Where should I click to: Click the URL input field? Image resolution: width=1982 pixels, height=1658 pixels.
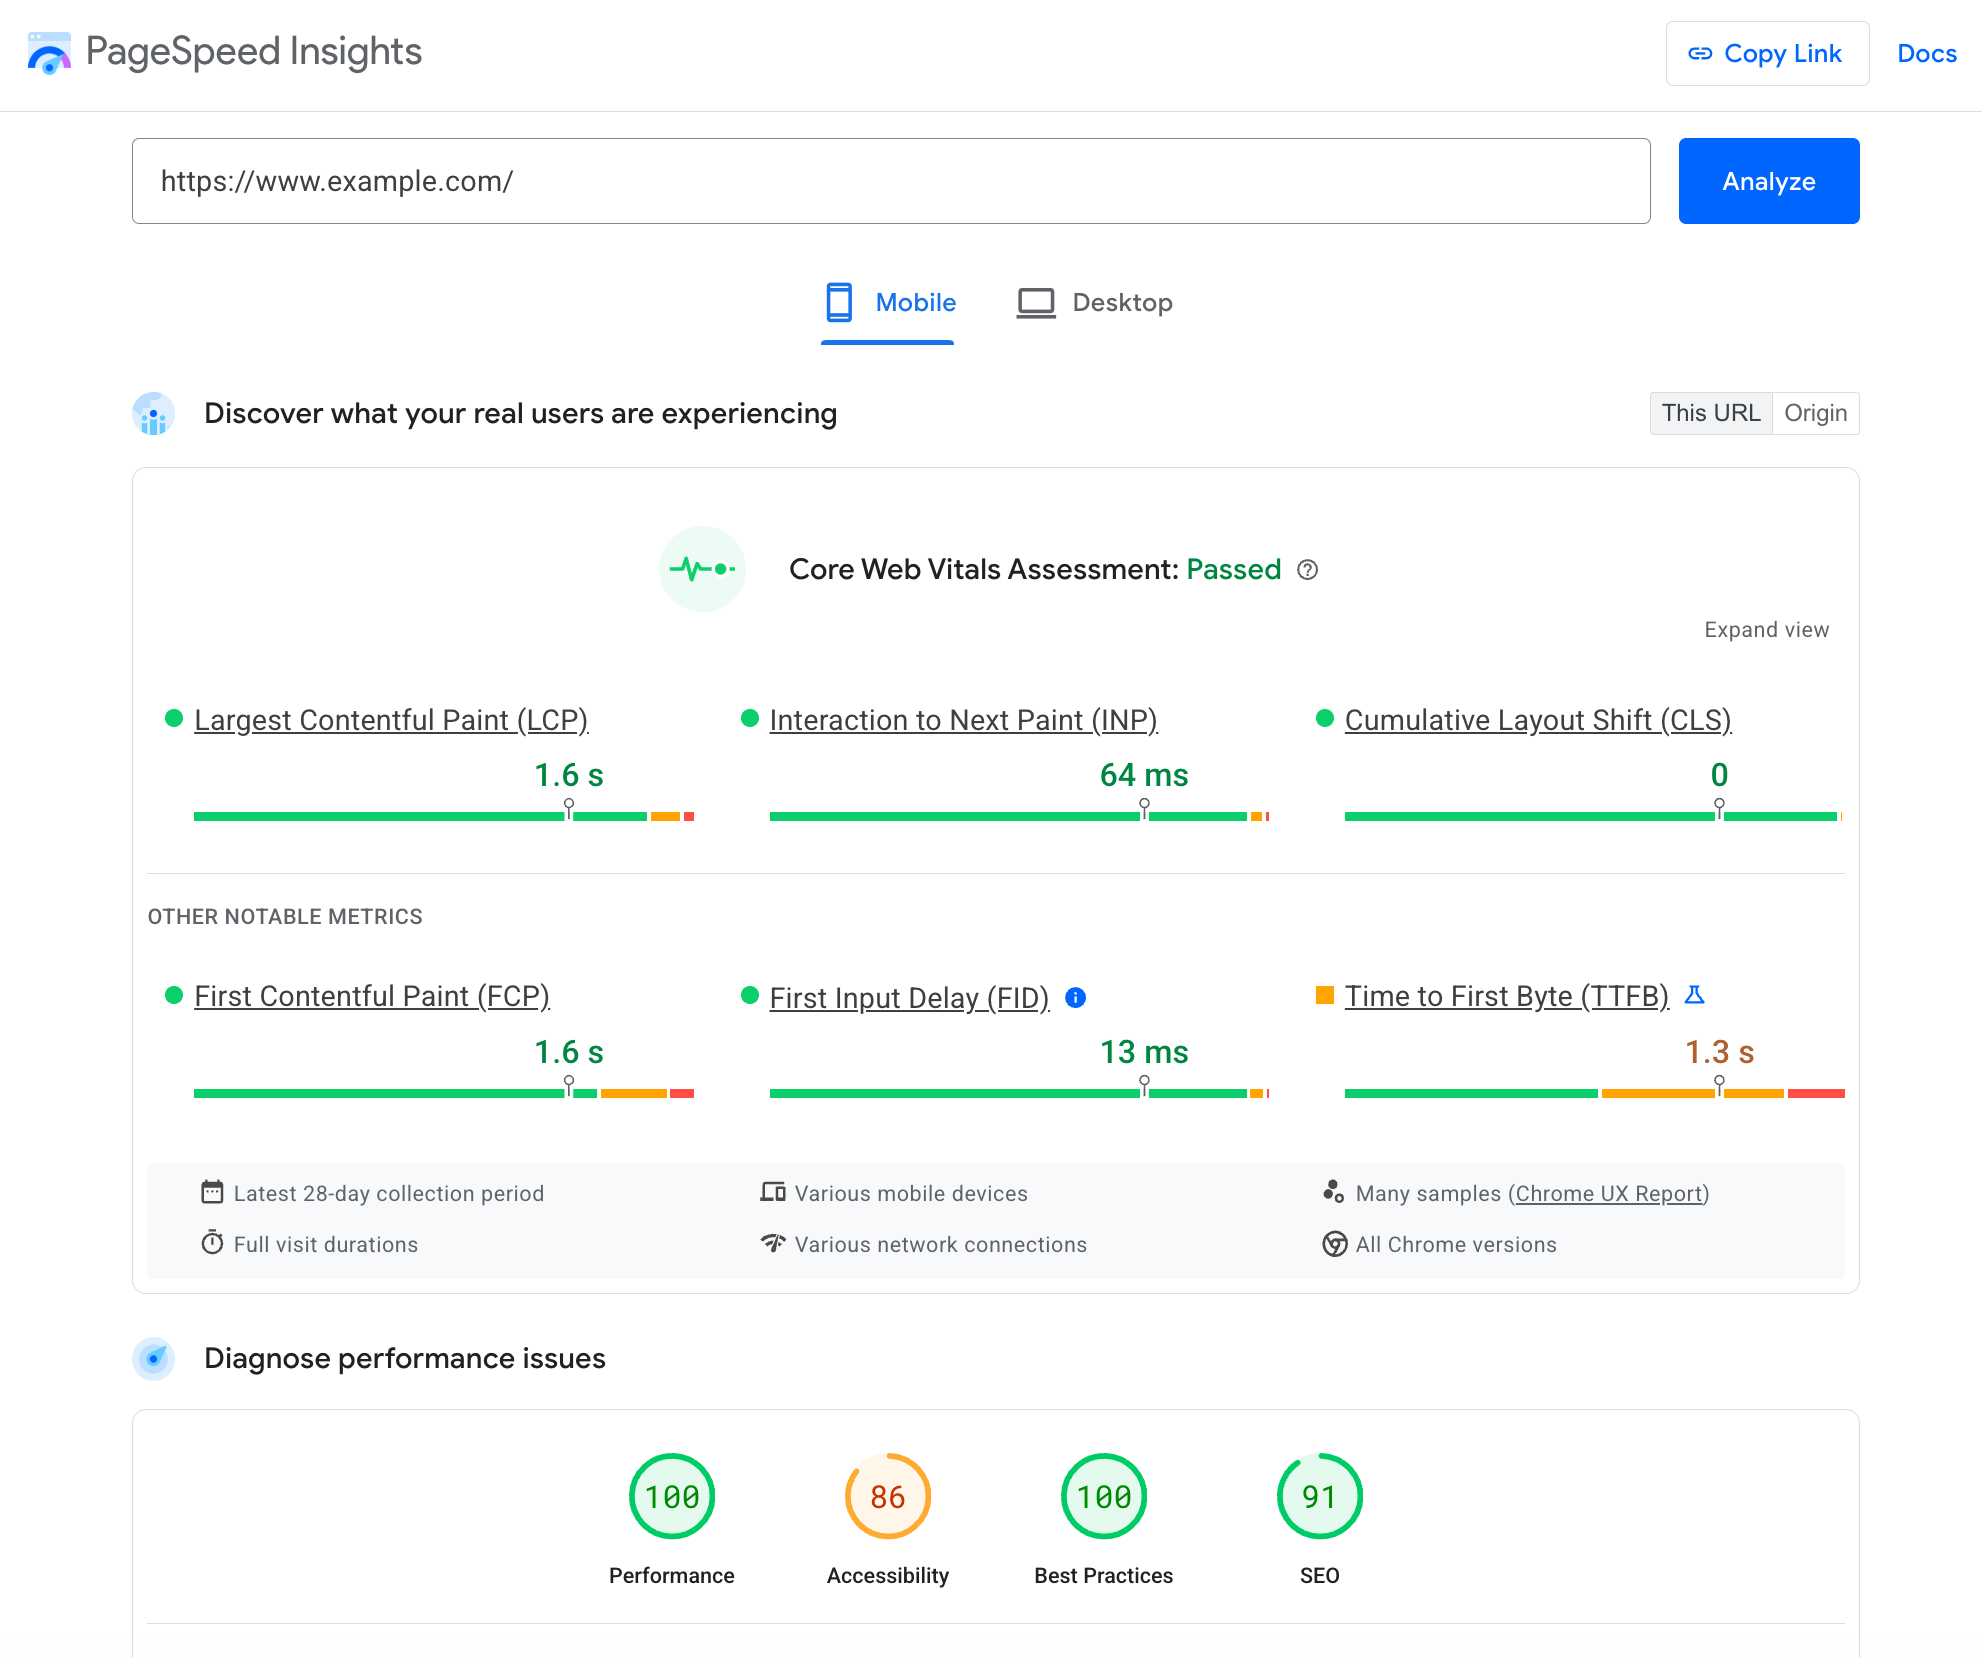tap(891, 179)
